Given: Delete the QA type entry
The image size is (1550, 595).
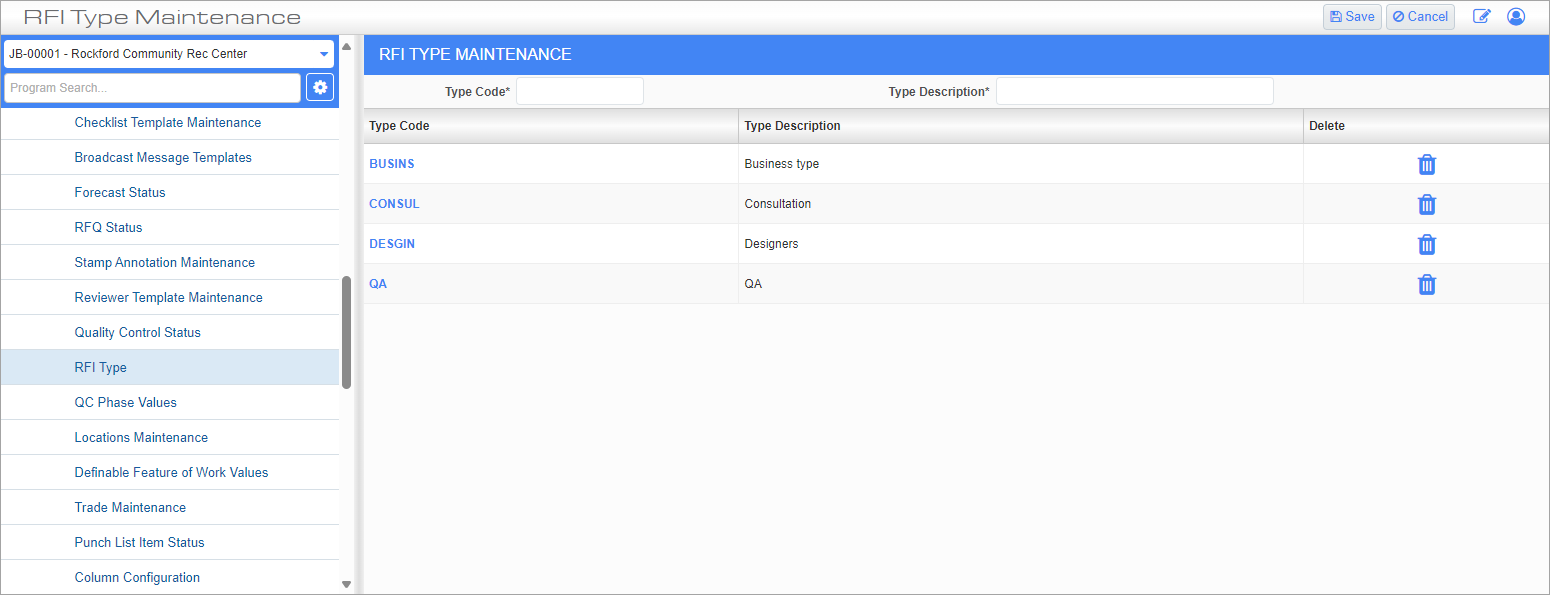Looking at the screenshot, I should point(1427,285).
